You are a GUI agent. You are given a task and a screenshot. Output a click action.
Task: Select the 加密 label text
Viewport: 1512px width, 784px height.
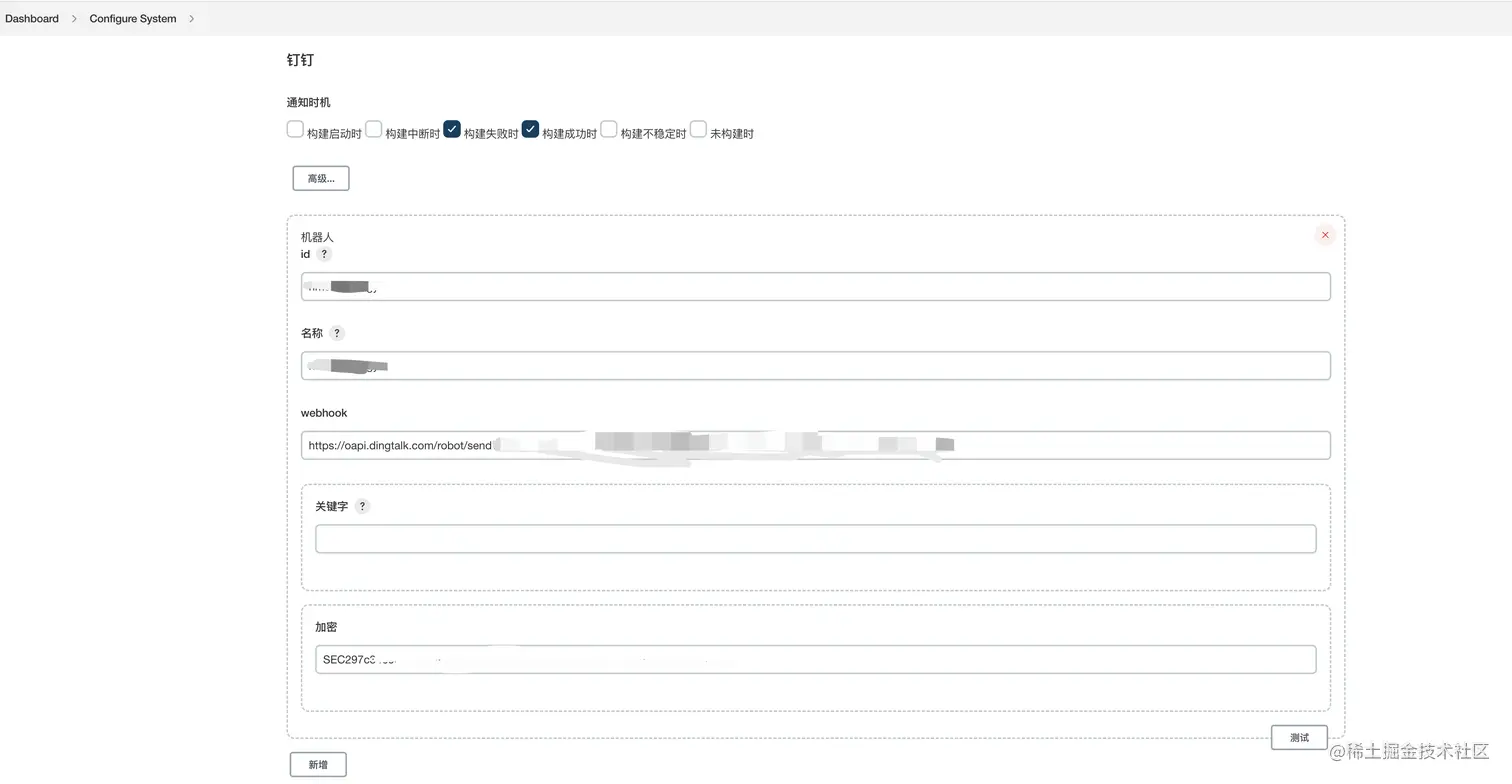(x=326, y=627)
